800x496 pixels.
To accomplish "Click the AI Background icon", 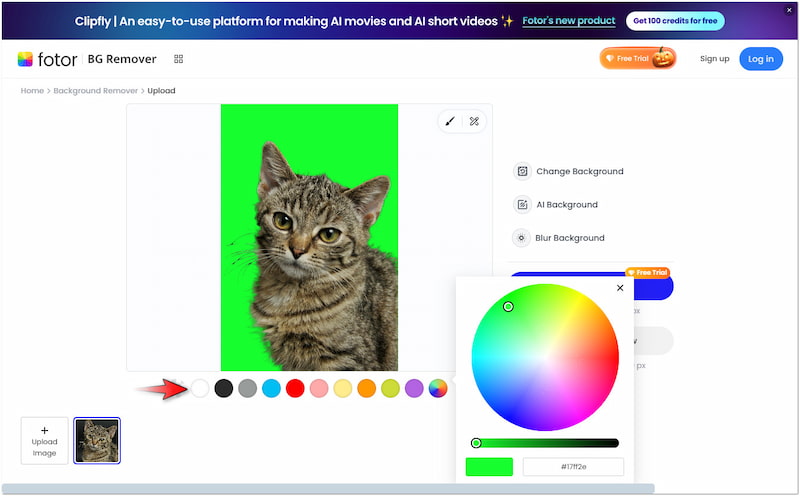I will (x=521, y=205).
